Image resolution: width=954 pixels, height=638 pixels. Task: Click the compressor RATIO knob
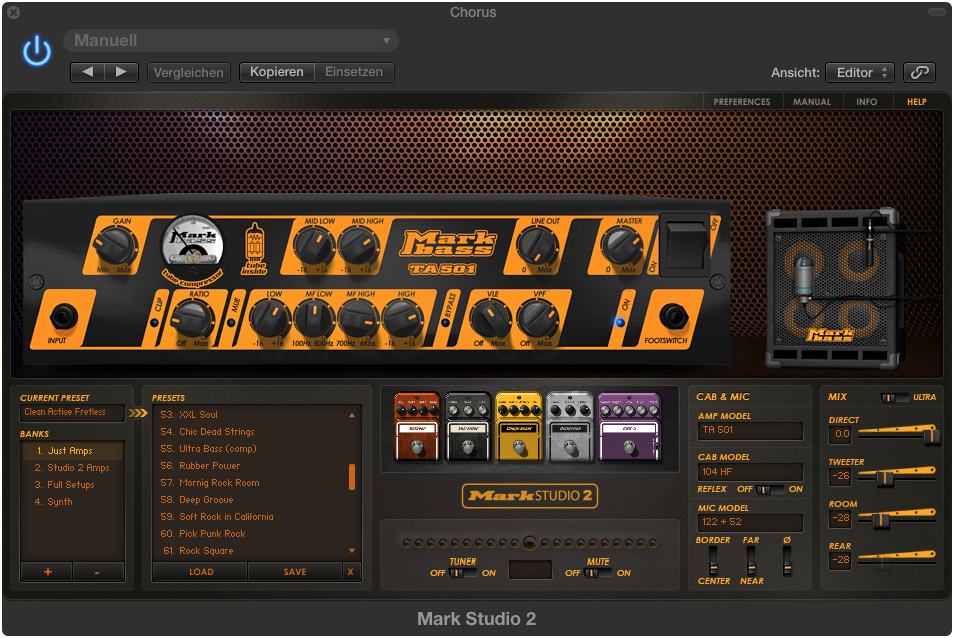[x=192, y=319]
